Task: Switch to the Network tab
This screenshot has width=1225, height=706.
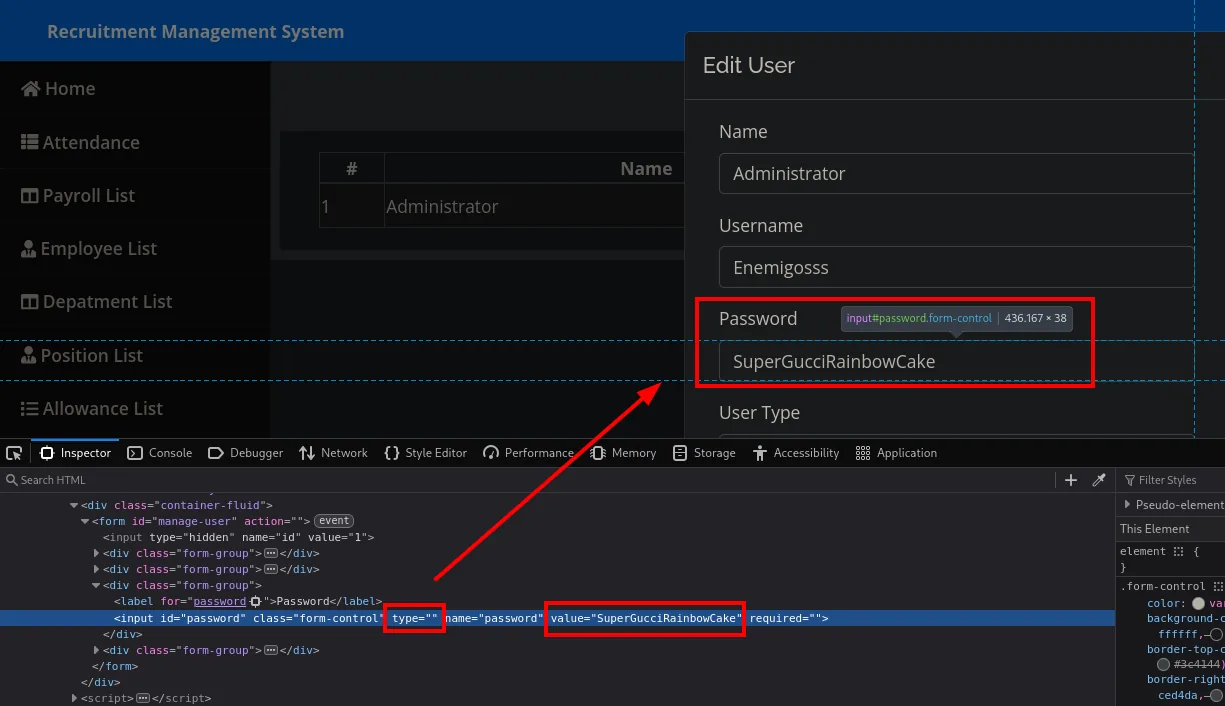Action: [x=334, y=453]
